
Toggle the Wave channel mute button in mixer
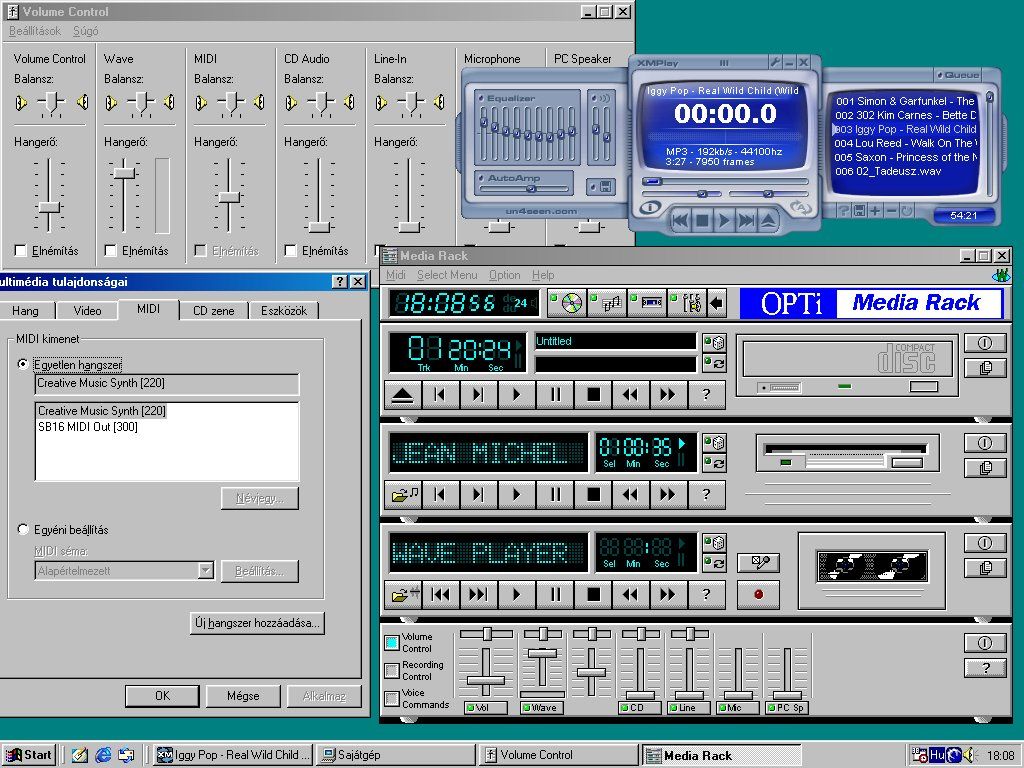click(x=543, y=707)
